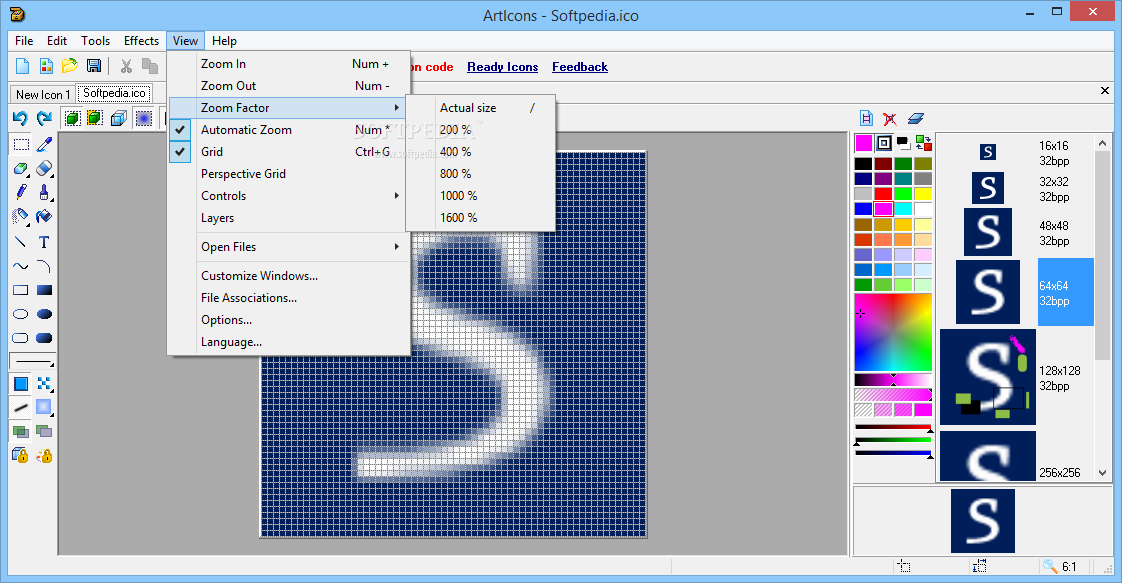Click the Redo arrow icon
1122x583 pixels.
pyautogui.click(x=44, y=118)
